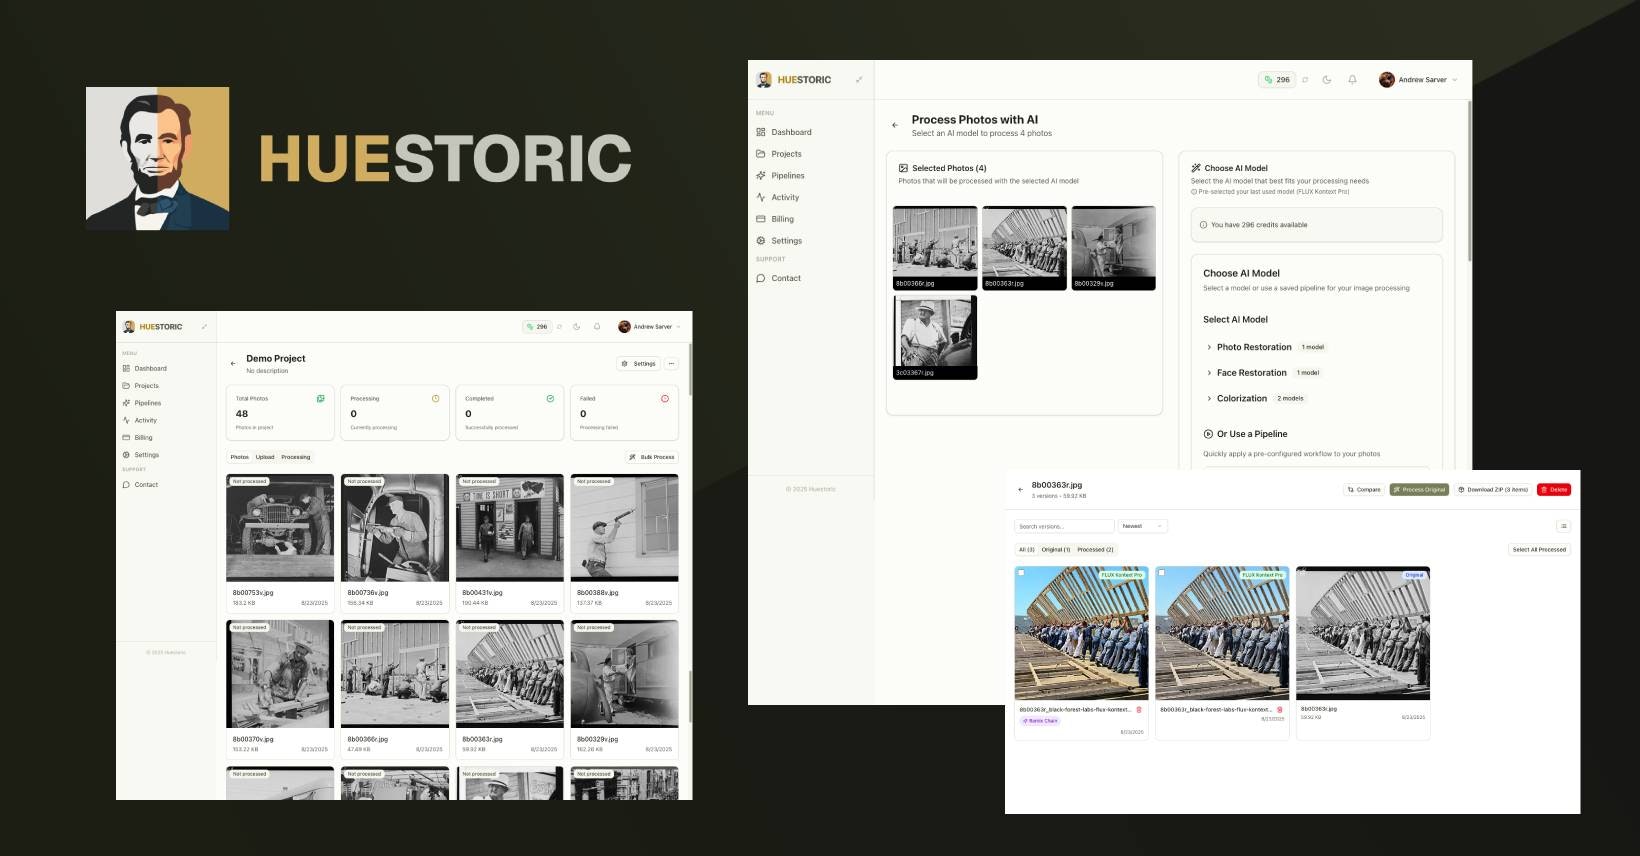The height and width of the screenshot is (856, 1640).
Task: Open Billing in the Process Photos window sidebar
Action: click(776, 219)
